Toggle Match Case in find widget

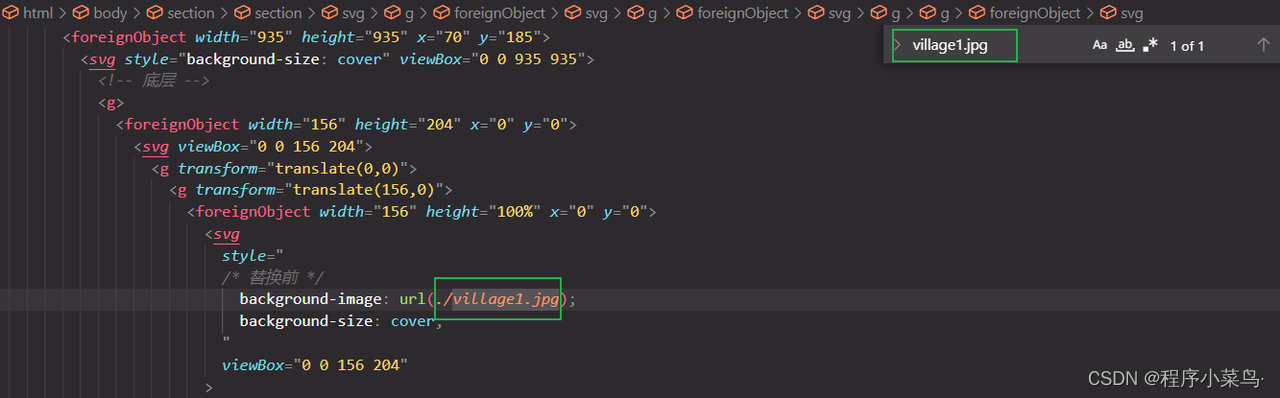pos(1100,45)
